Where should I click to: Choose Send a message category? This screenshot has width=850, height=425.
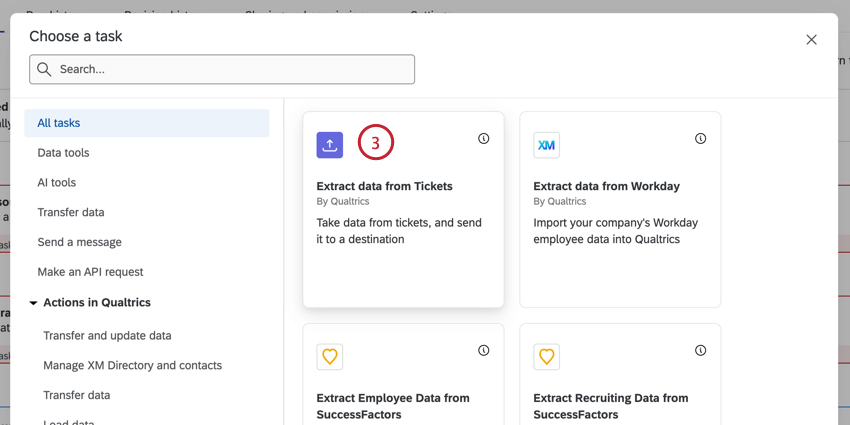[79, 242]
